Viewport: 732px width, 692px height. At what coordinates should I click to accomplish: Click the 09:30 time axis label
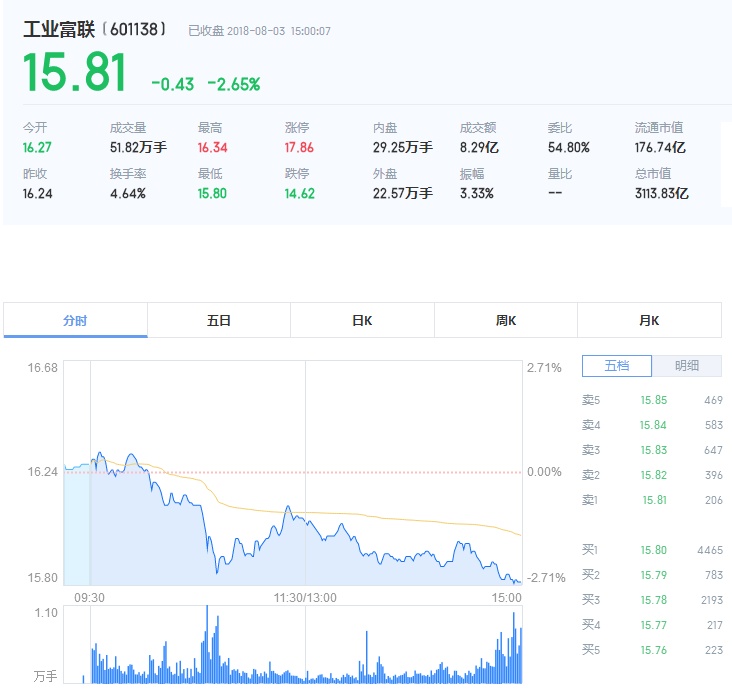coord(89,598)
